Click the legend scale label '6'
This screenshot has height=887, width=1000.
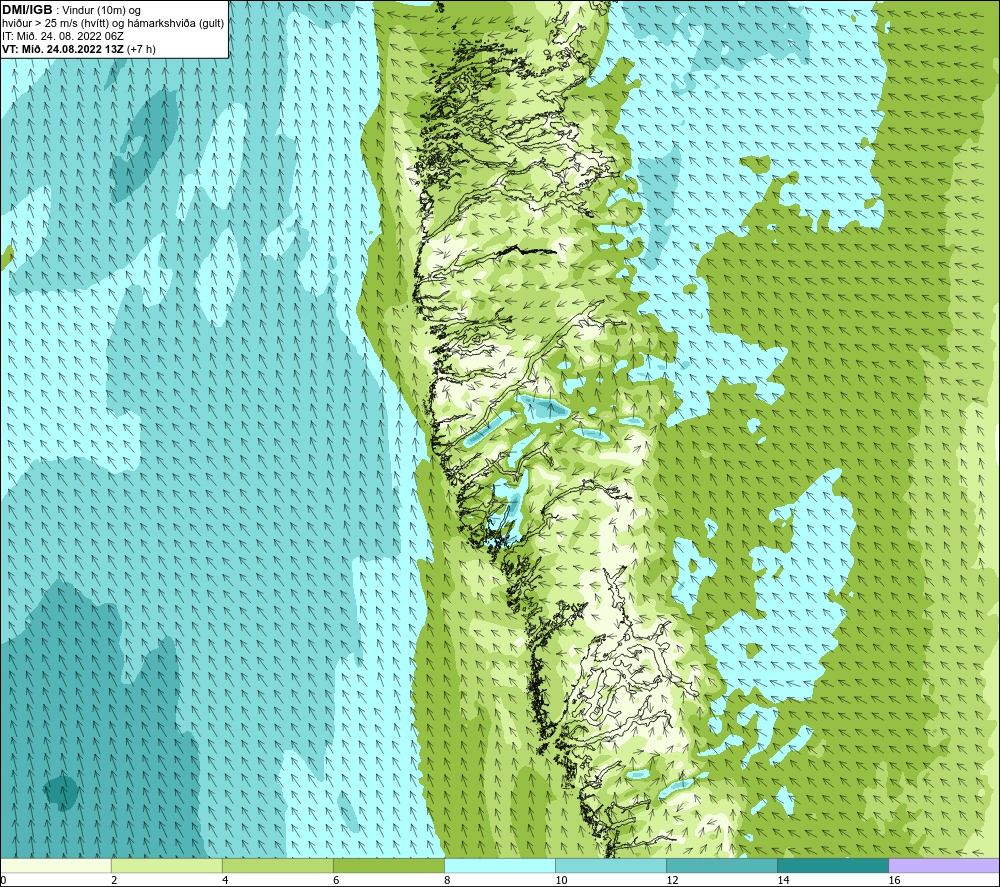pos(335,880)
